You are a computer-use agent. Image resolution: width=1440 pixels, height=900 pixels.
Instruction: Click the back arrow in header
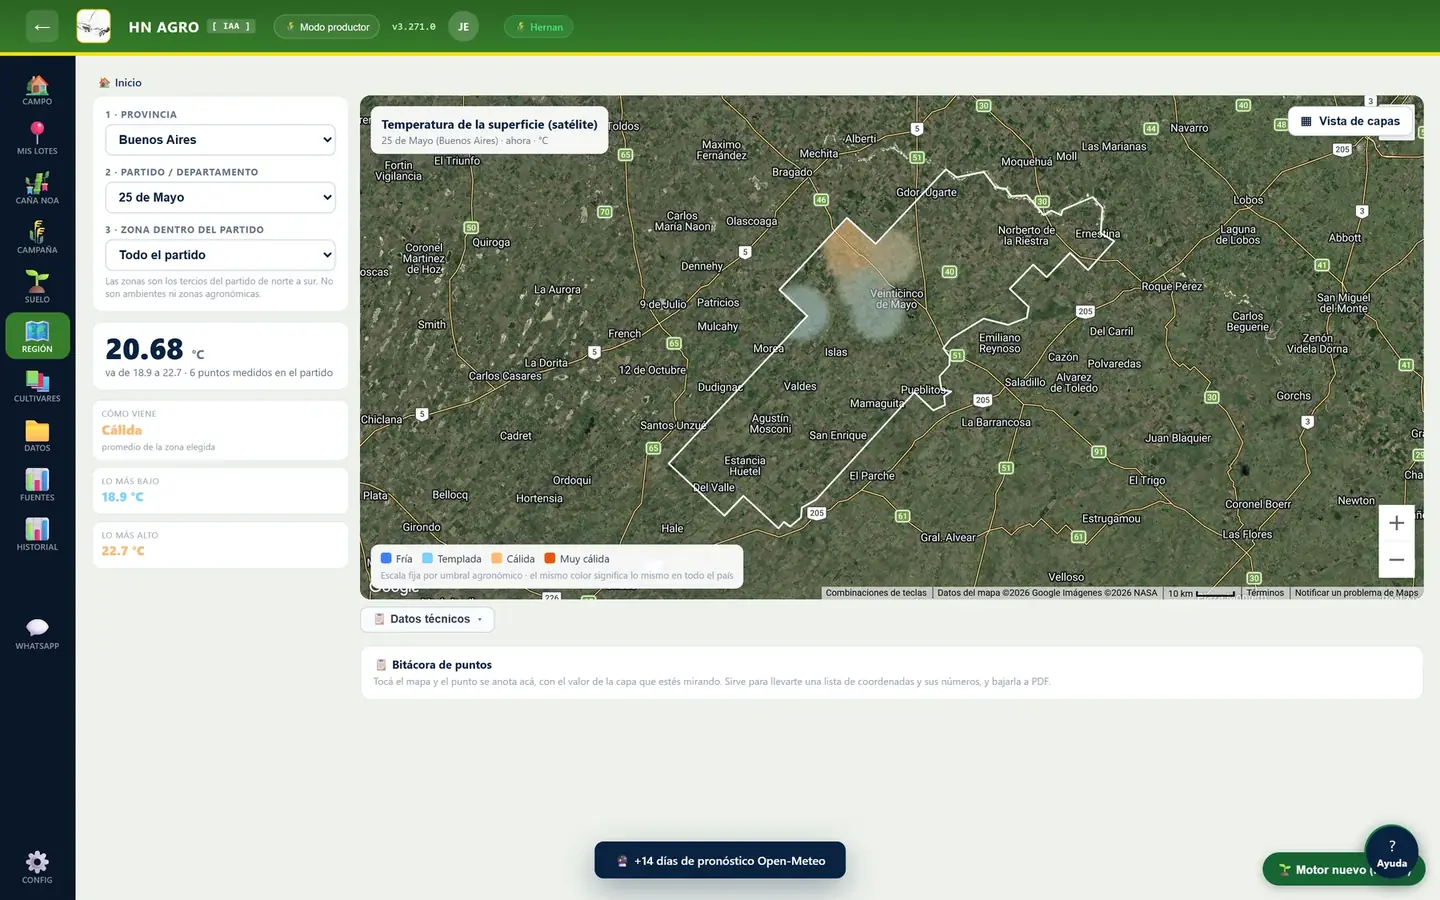pos(42,27)
